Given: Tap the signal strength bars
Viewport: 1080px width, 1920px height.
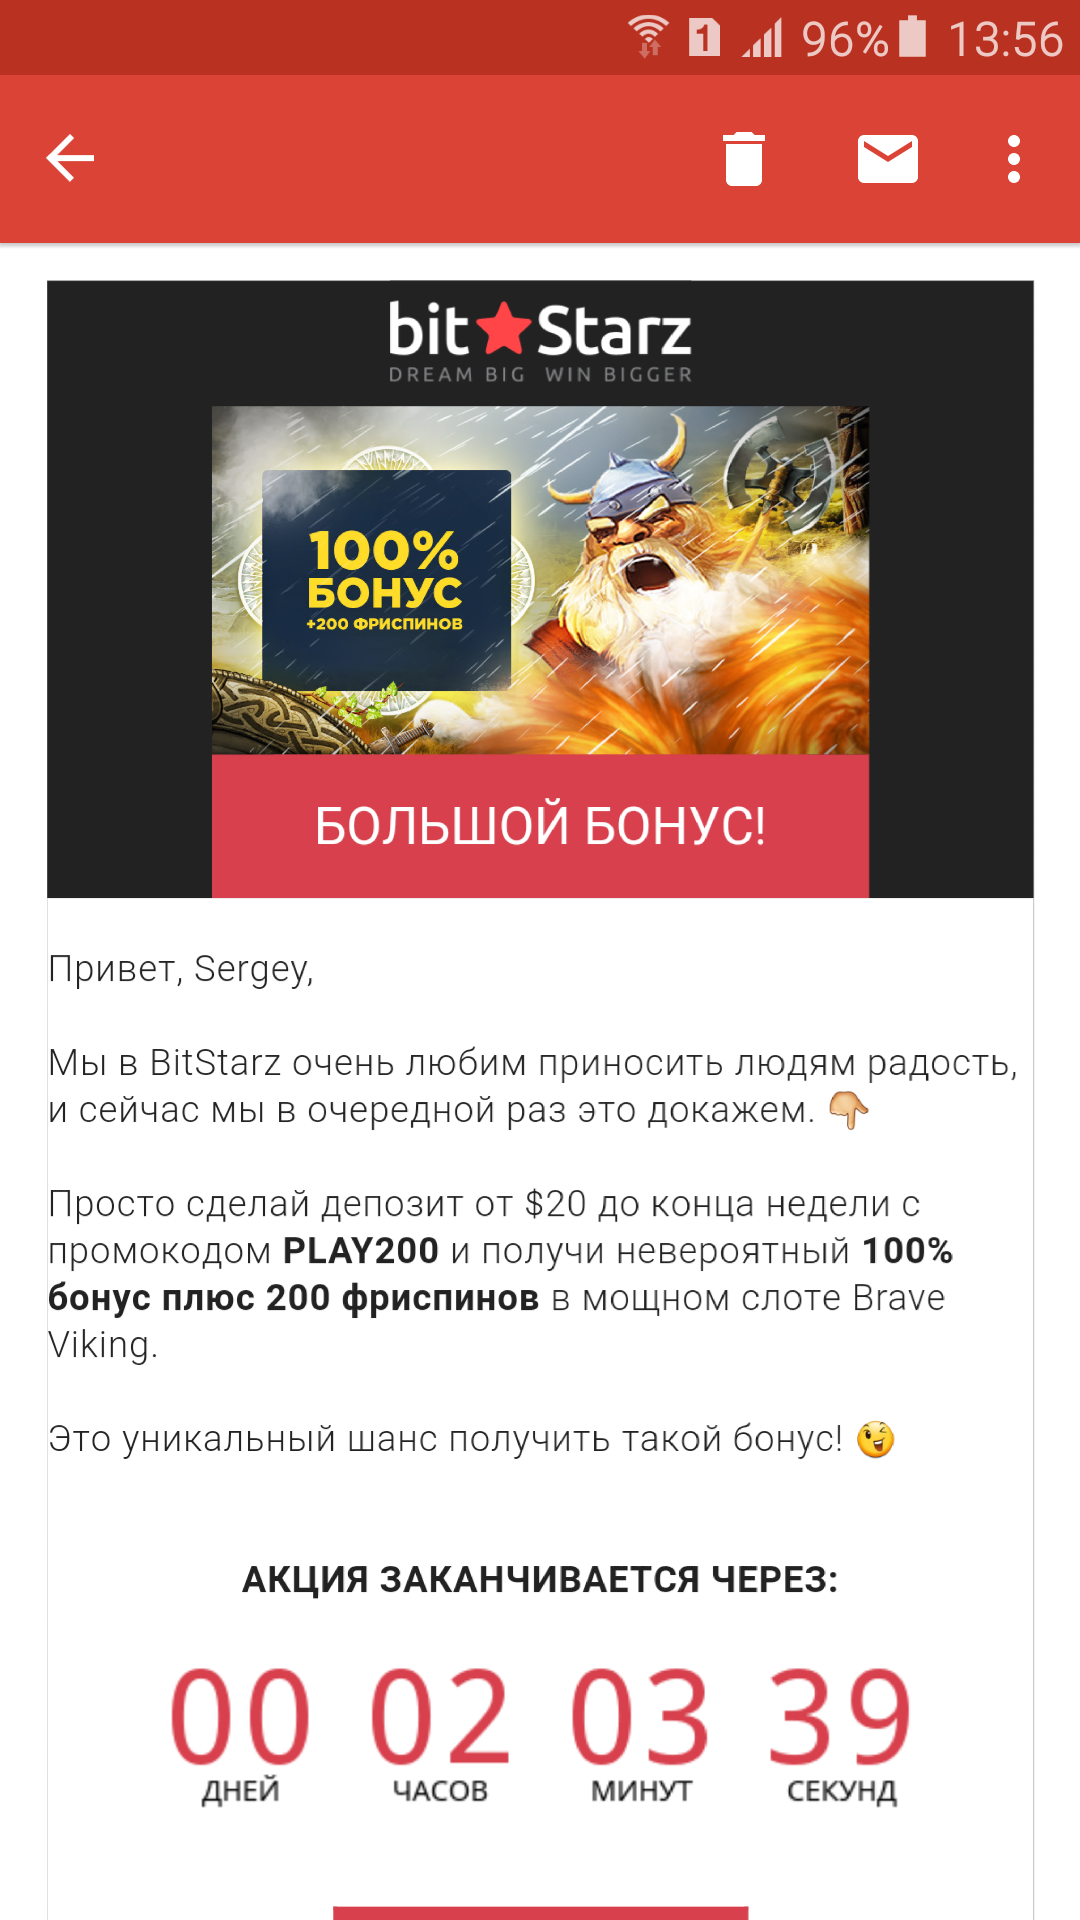Looking at the screenshot, I should coord(762,38).
